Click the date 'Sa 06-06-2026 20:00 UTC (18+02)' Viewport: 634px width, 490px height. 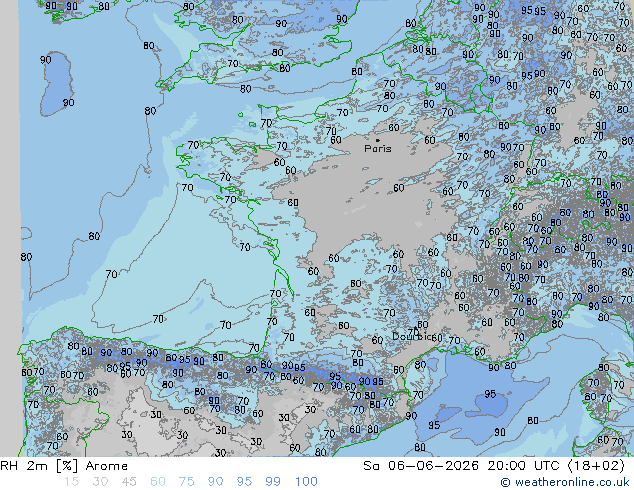pos(494,466)
